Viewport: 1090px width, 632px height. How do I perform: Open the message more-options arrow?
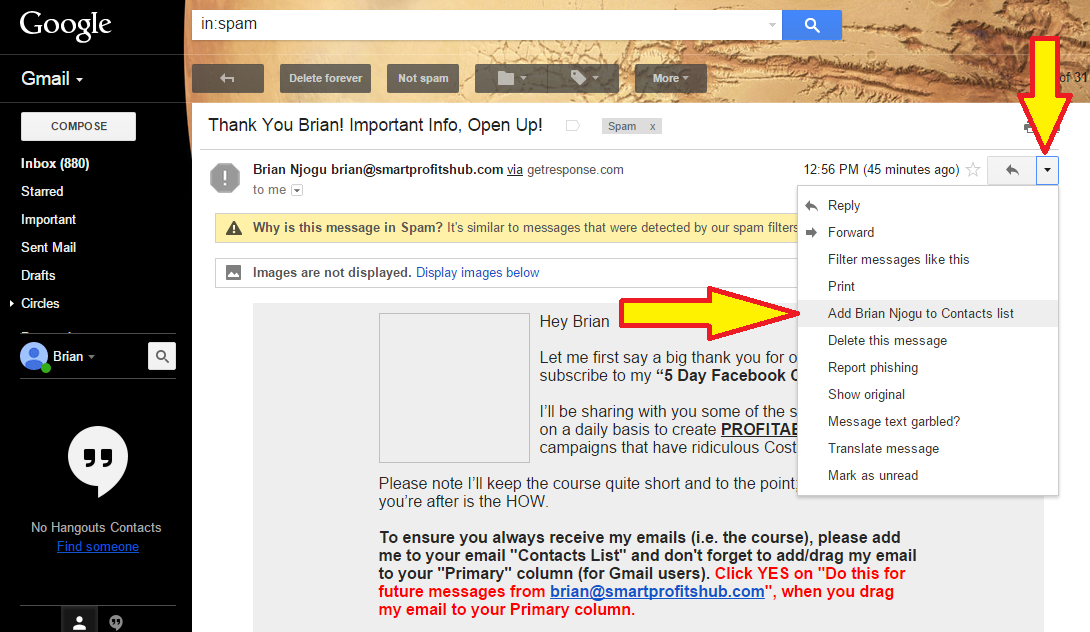1047,170
